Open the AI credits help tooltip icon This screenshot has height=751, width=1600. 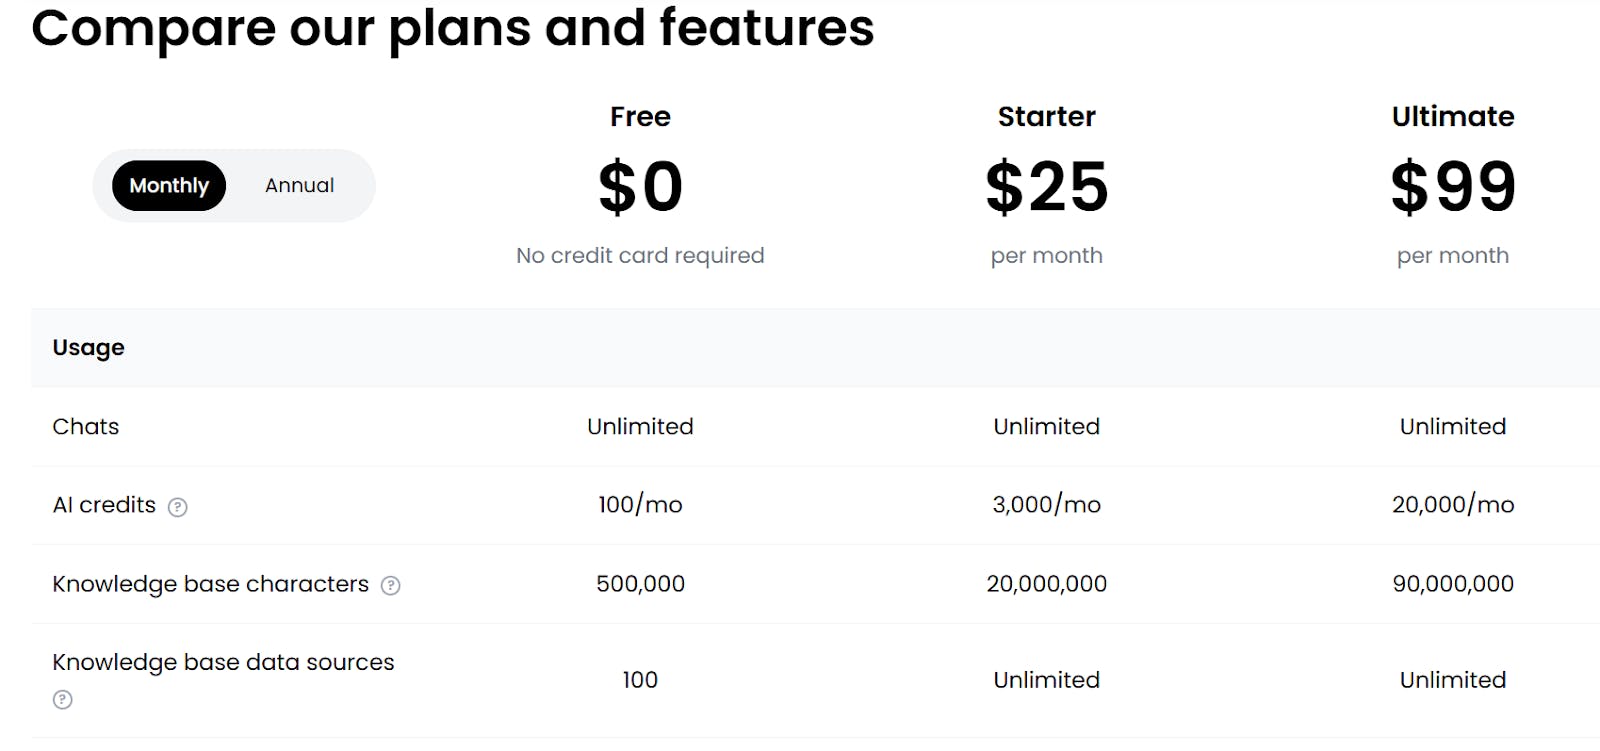click(177, 507)
